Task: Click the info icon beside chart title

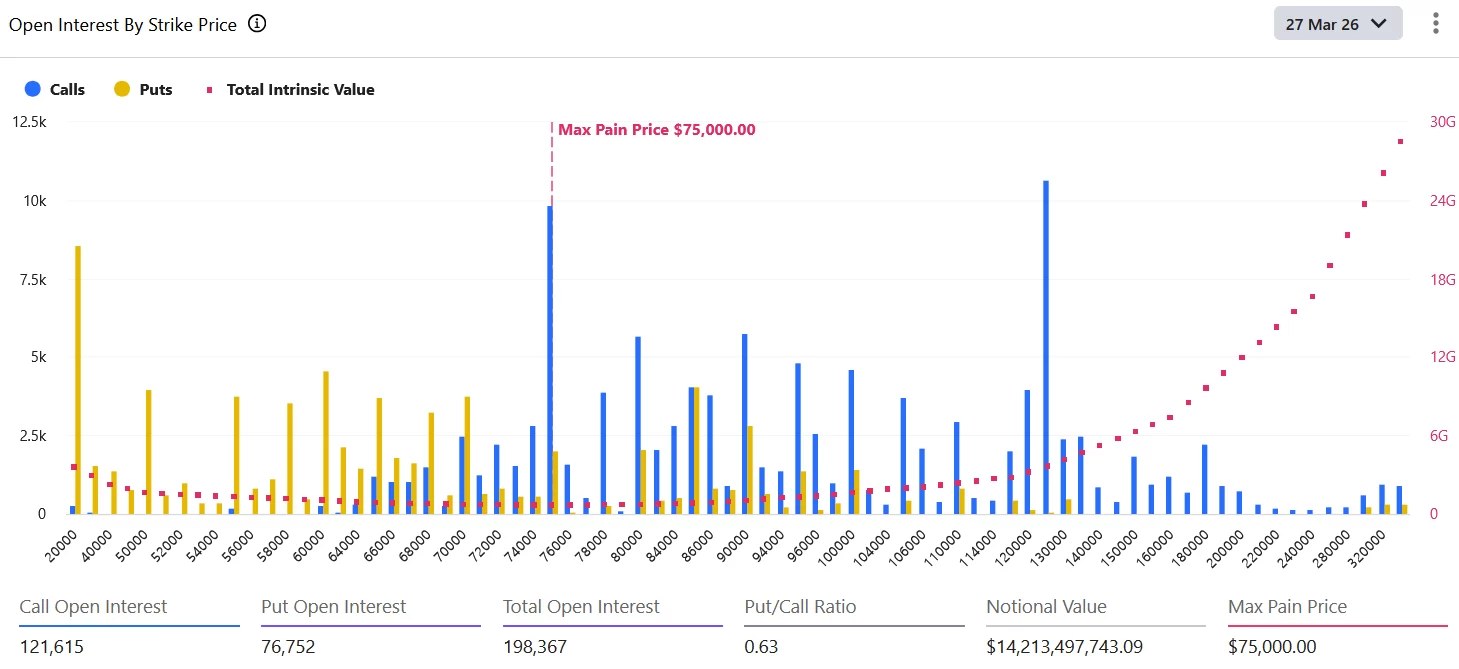Action: click(257, 24)
